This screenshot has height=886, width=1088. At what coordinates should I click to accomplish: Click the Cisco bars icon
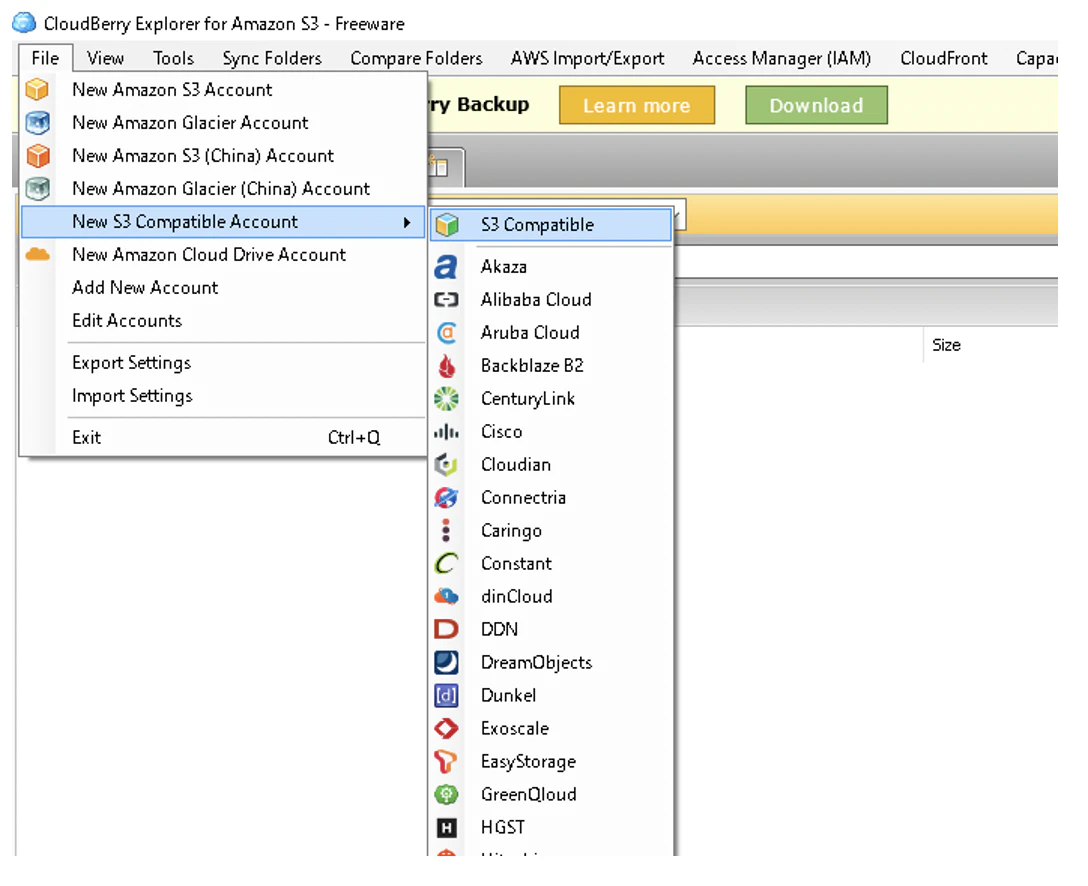click(446, 432)
